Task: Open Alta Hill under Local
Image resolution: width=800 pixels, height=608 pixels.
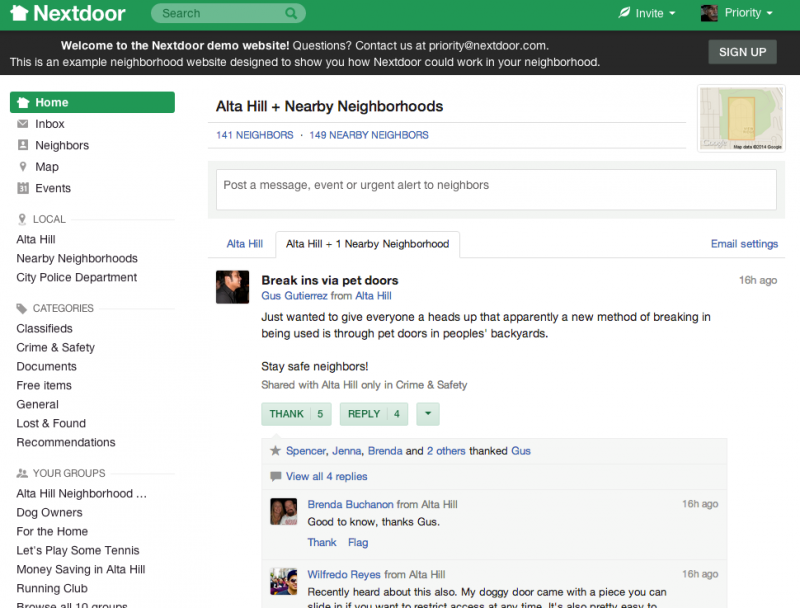Action: click(x=36, y=239)
